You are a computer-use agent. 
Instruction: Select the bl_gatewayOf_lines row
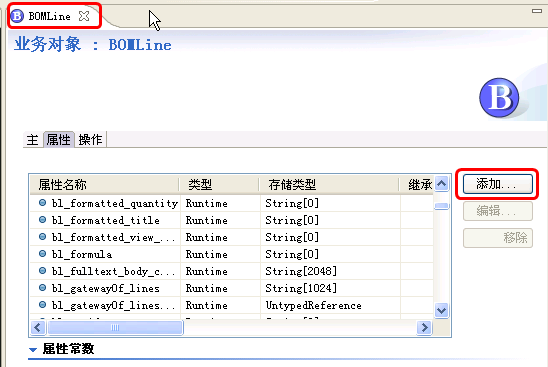point(232,289)
